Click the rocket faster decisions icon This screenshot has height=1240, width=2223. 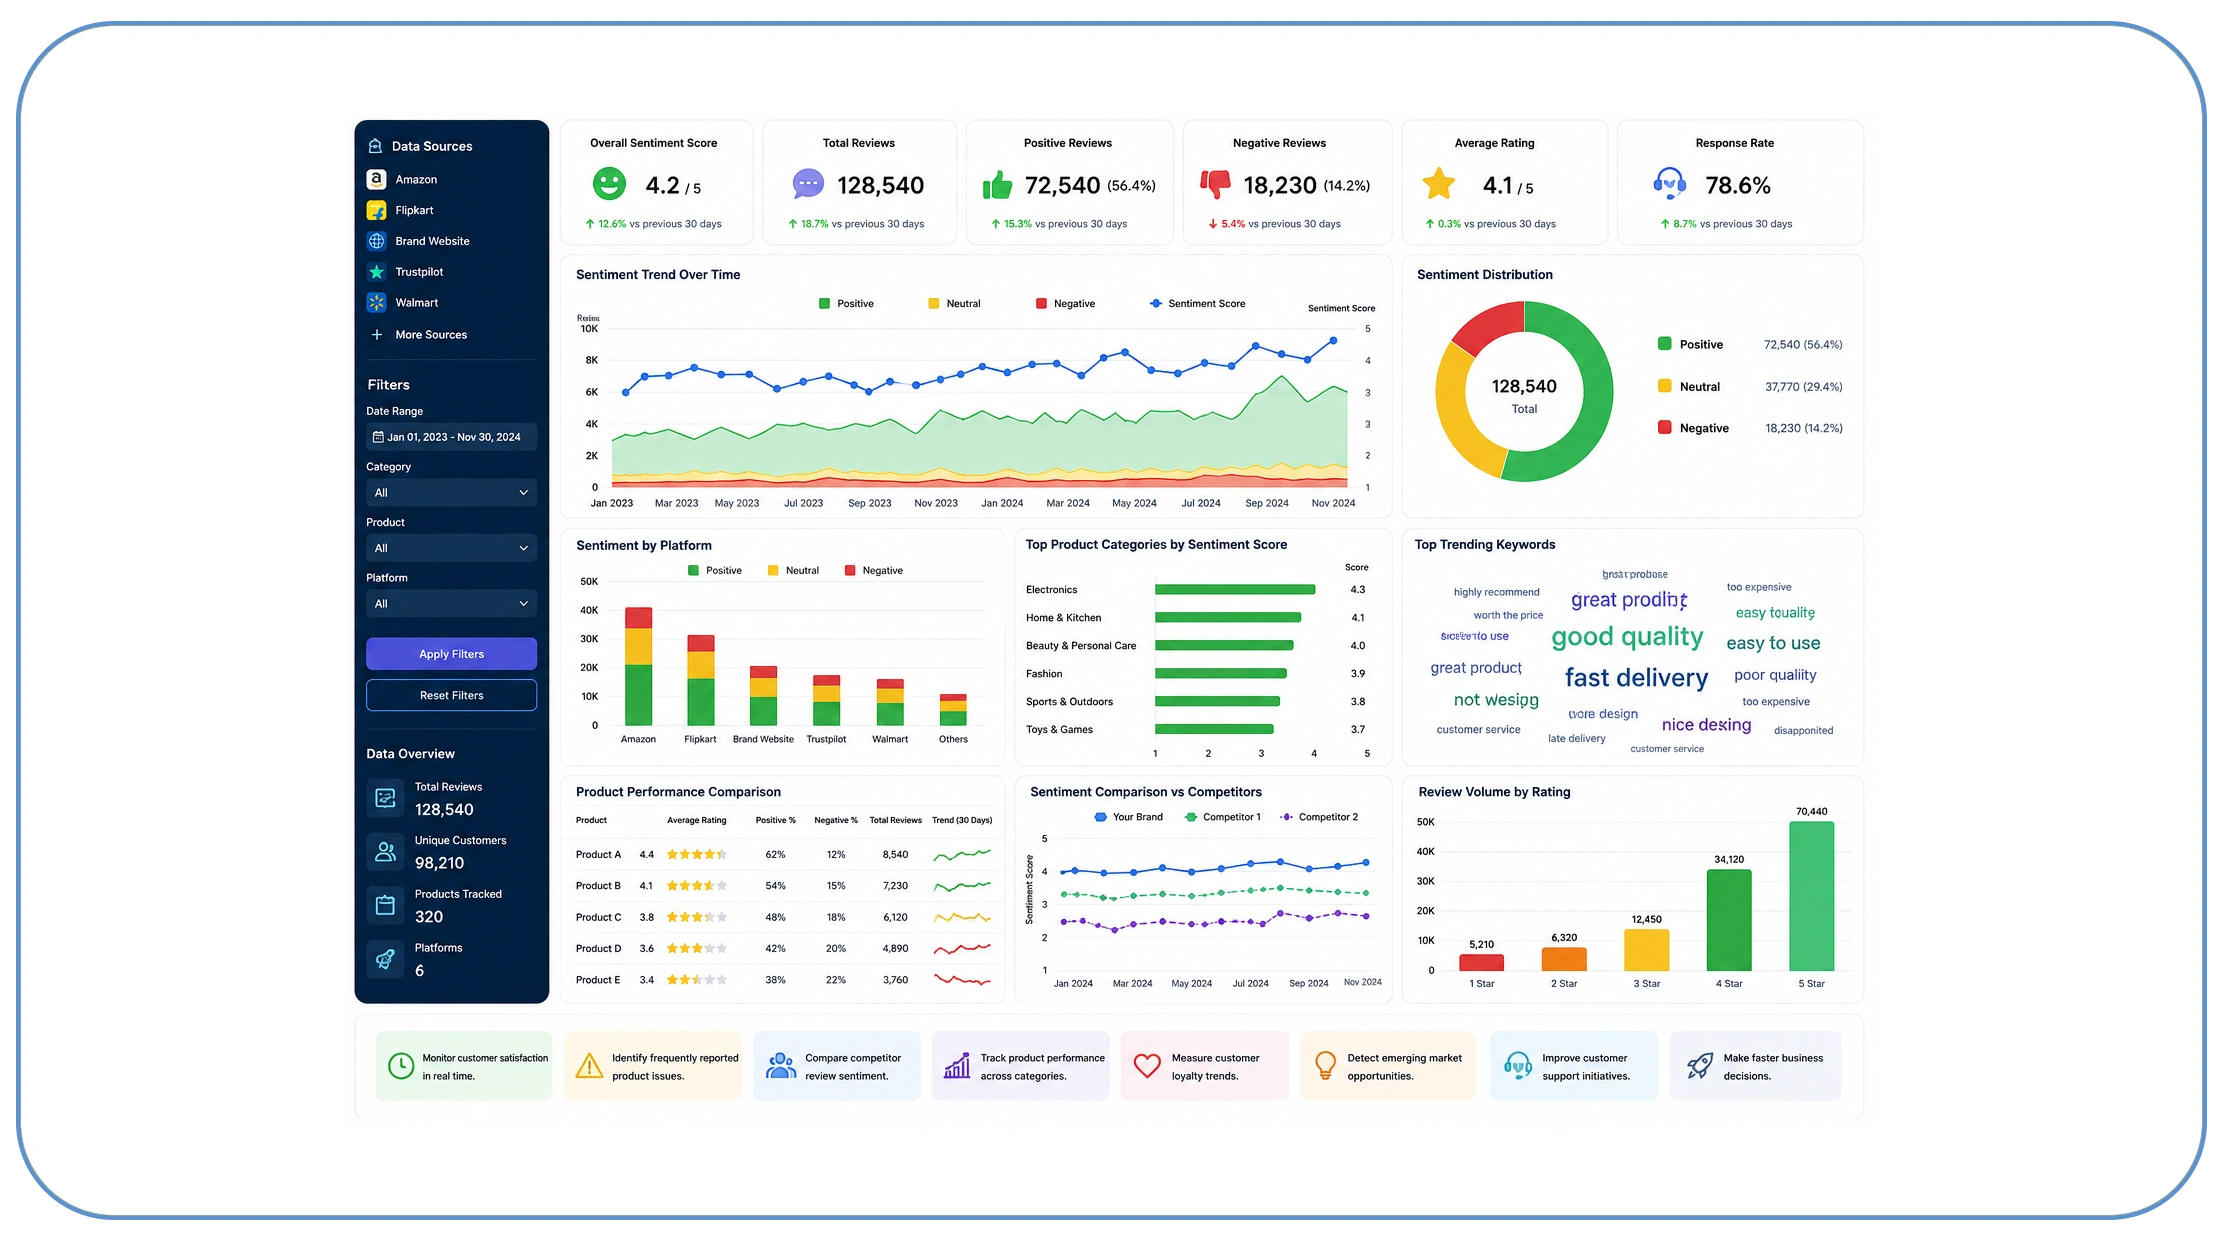[1700, 1066]
